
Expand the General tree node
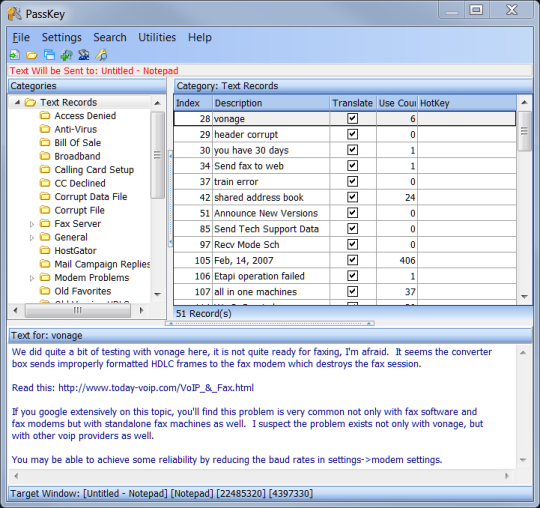tap(32, 238)
